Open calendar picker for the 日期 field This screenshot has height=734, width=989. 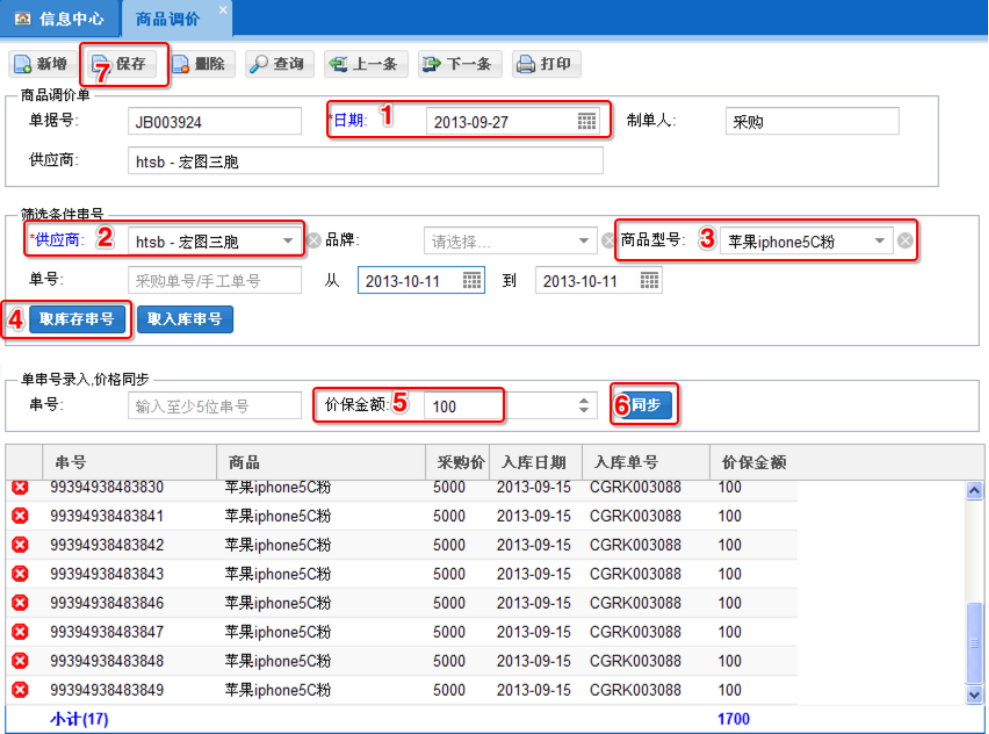[587, 121]
